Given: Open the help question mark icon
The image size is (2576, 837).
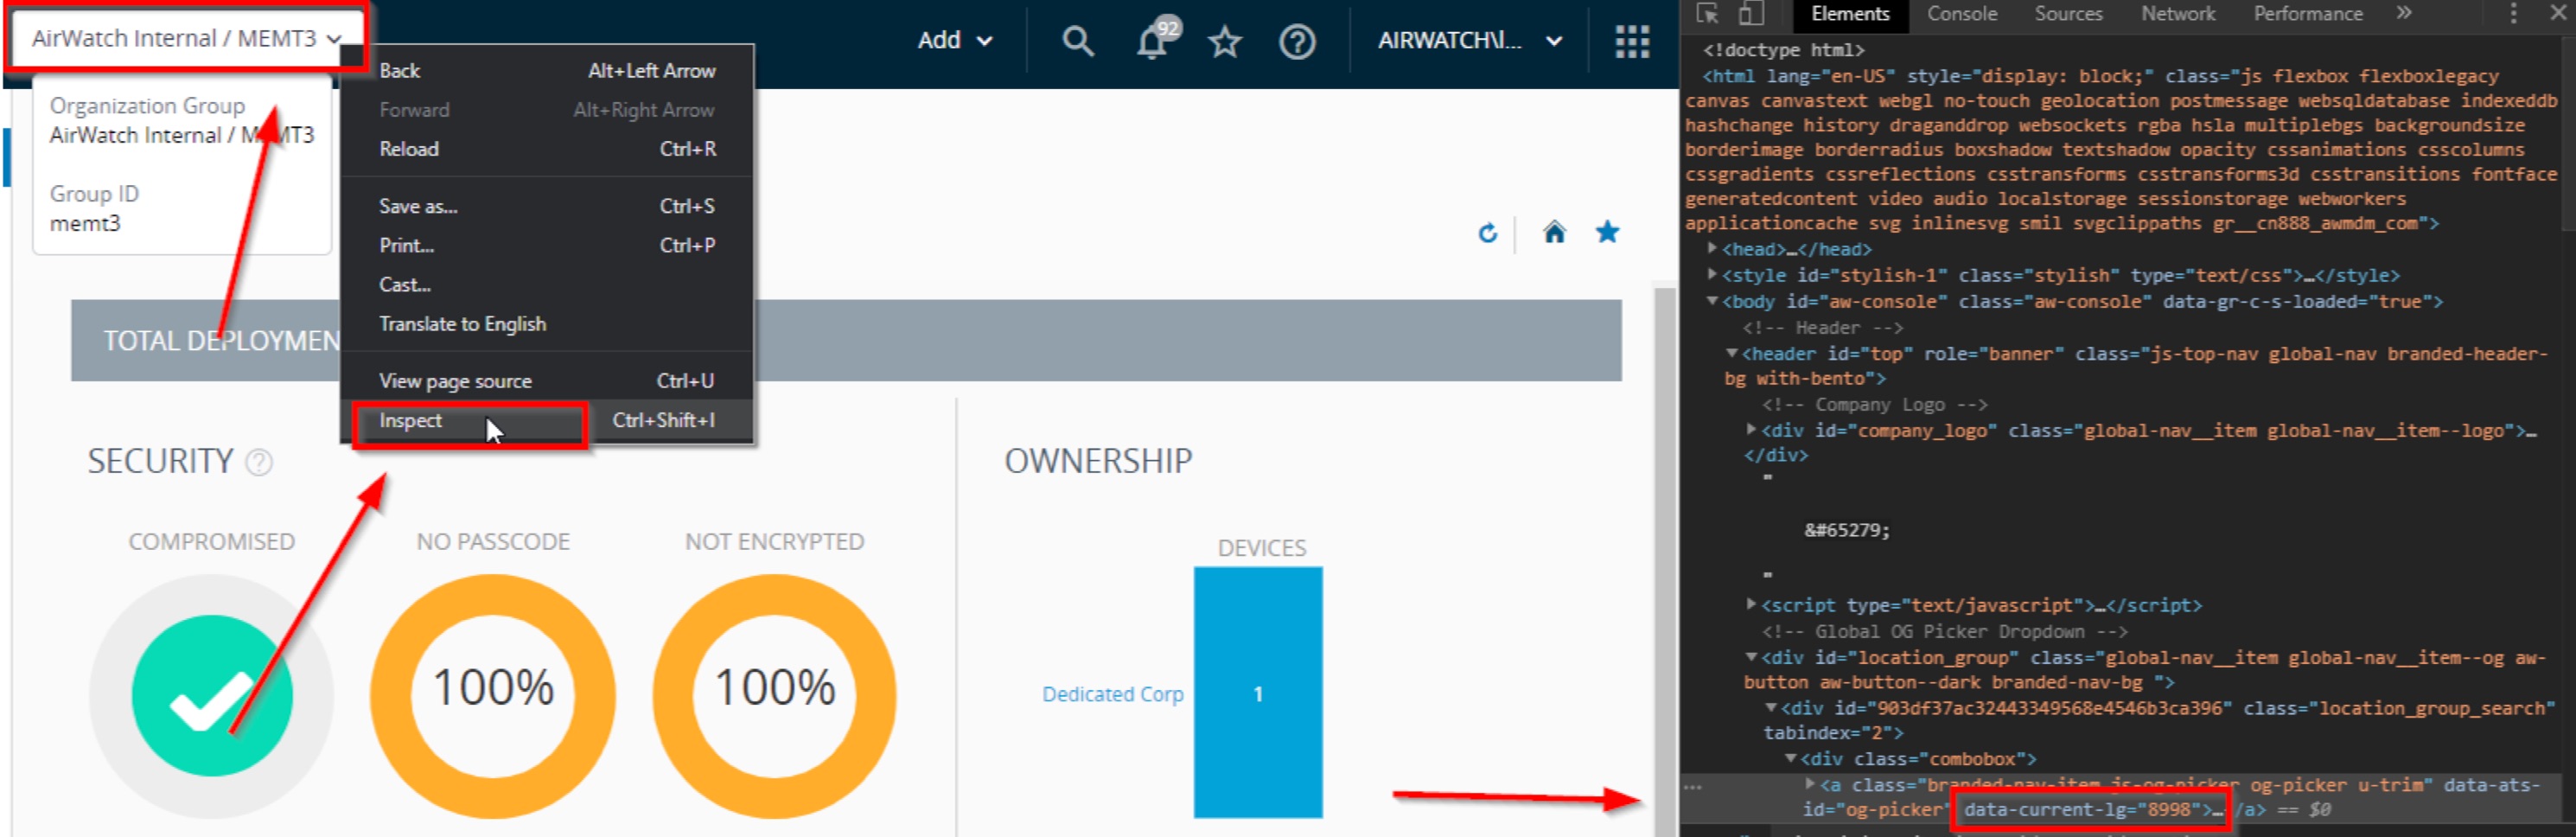Looking at the screenshot, I should [x=1297, y=43].
